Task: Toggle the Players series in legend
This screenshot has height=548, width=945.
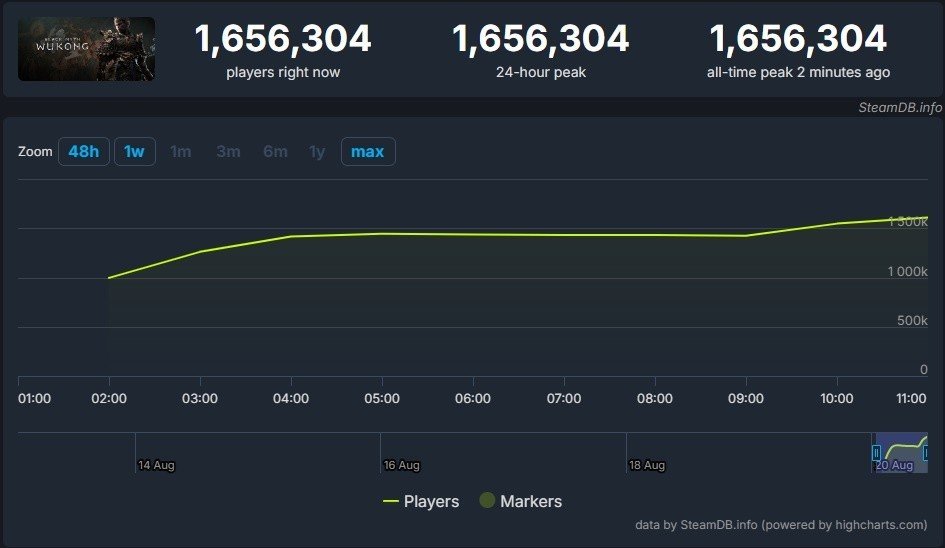Action: pos(421,501)
